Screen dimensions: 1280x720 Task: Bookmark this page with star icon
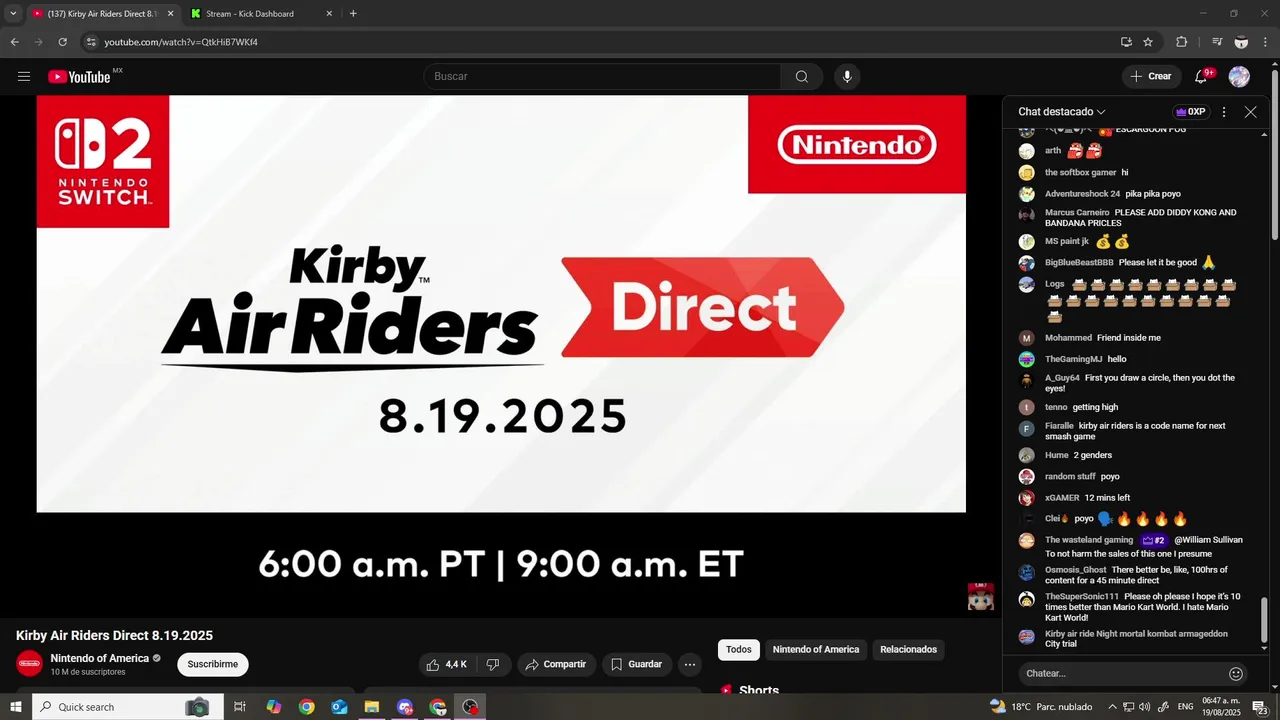coord(1148,42)
